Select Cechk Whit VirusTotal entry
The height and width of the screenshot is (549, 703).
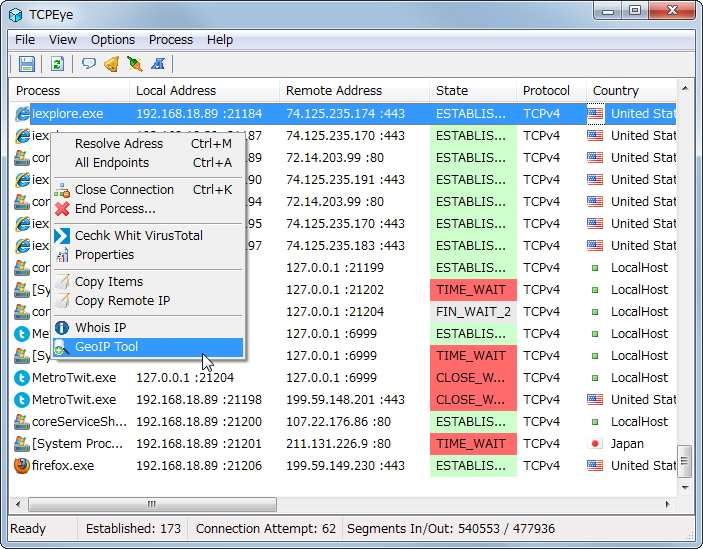tap(148, 236)
